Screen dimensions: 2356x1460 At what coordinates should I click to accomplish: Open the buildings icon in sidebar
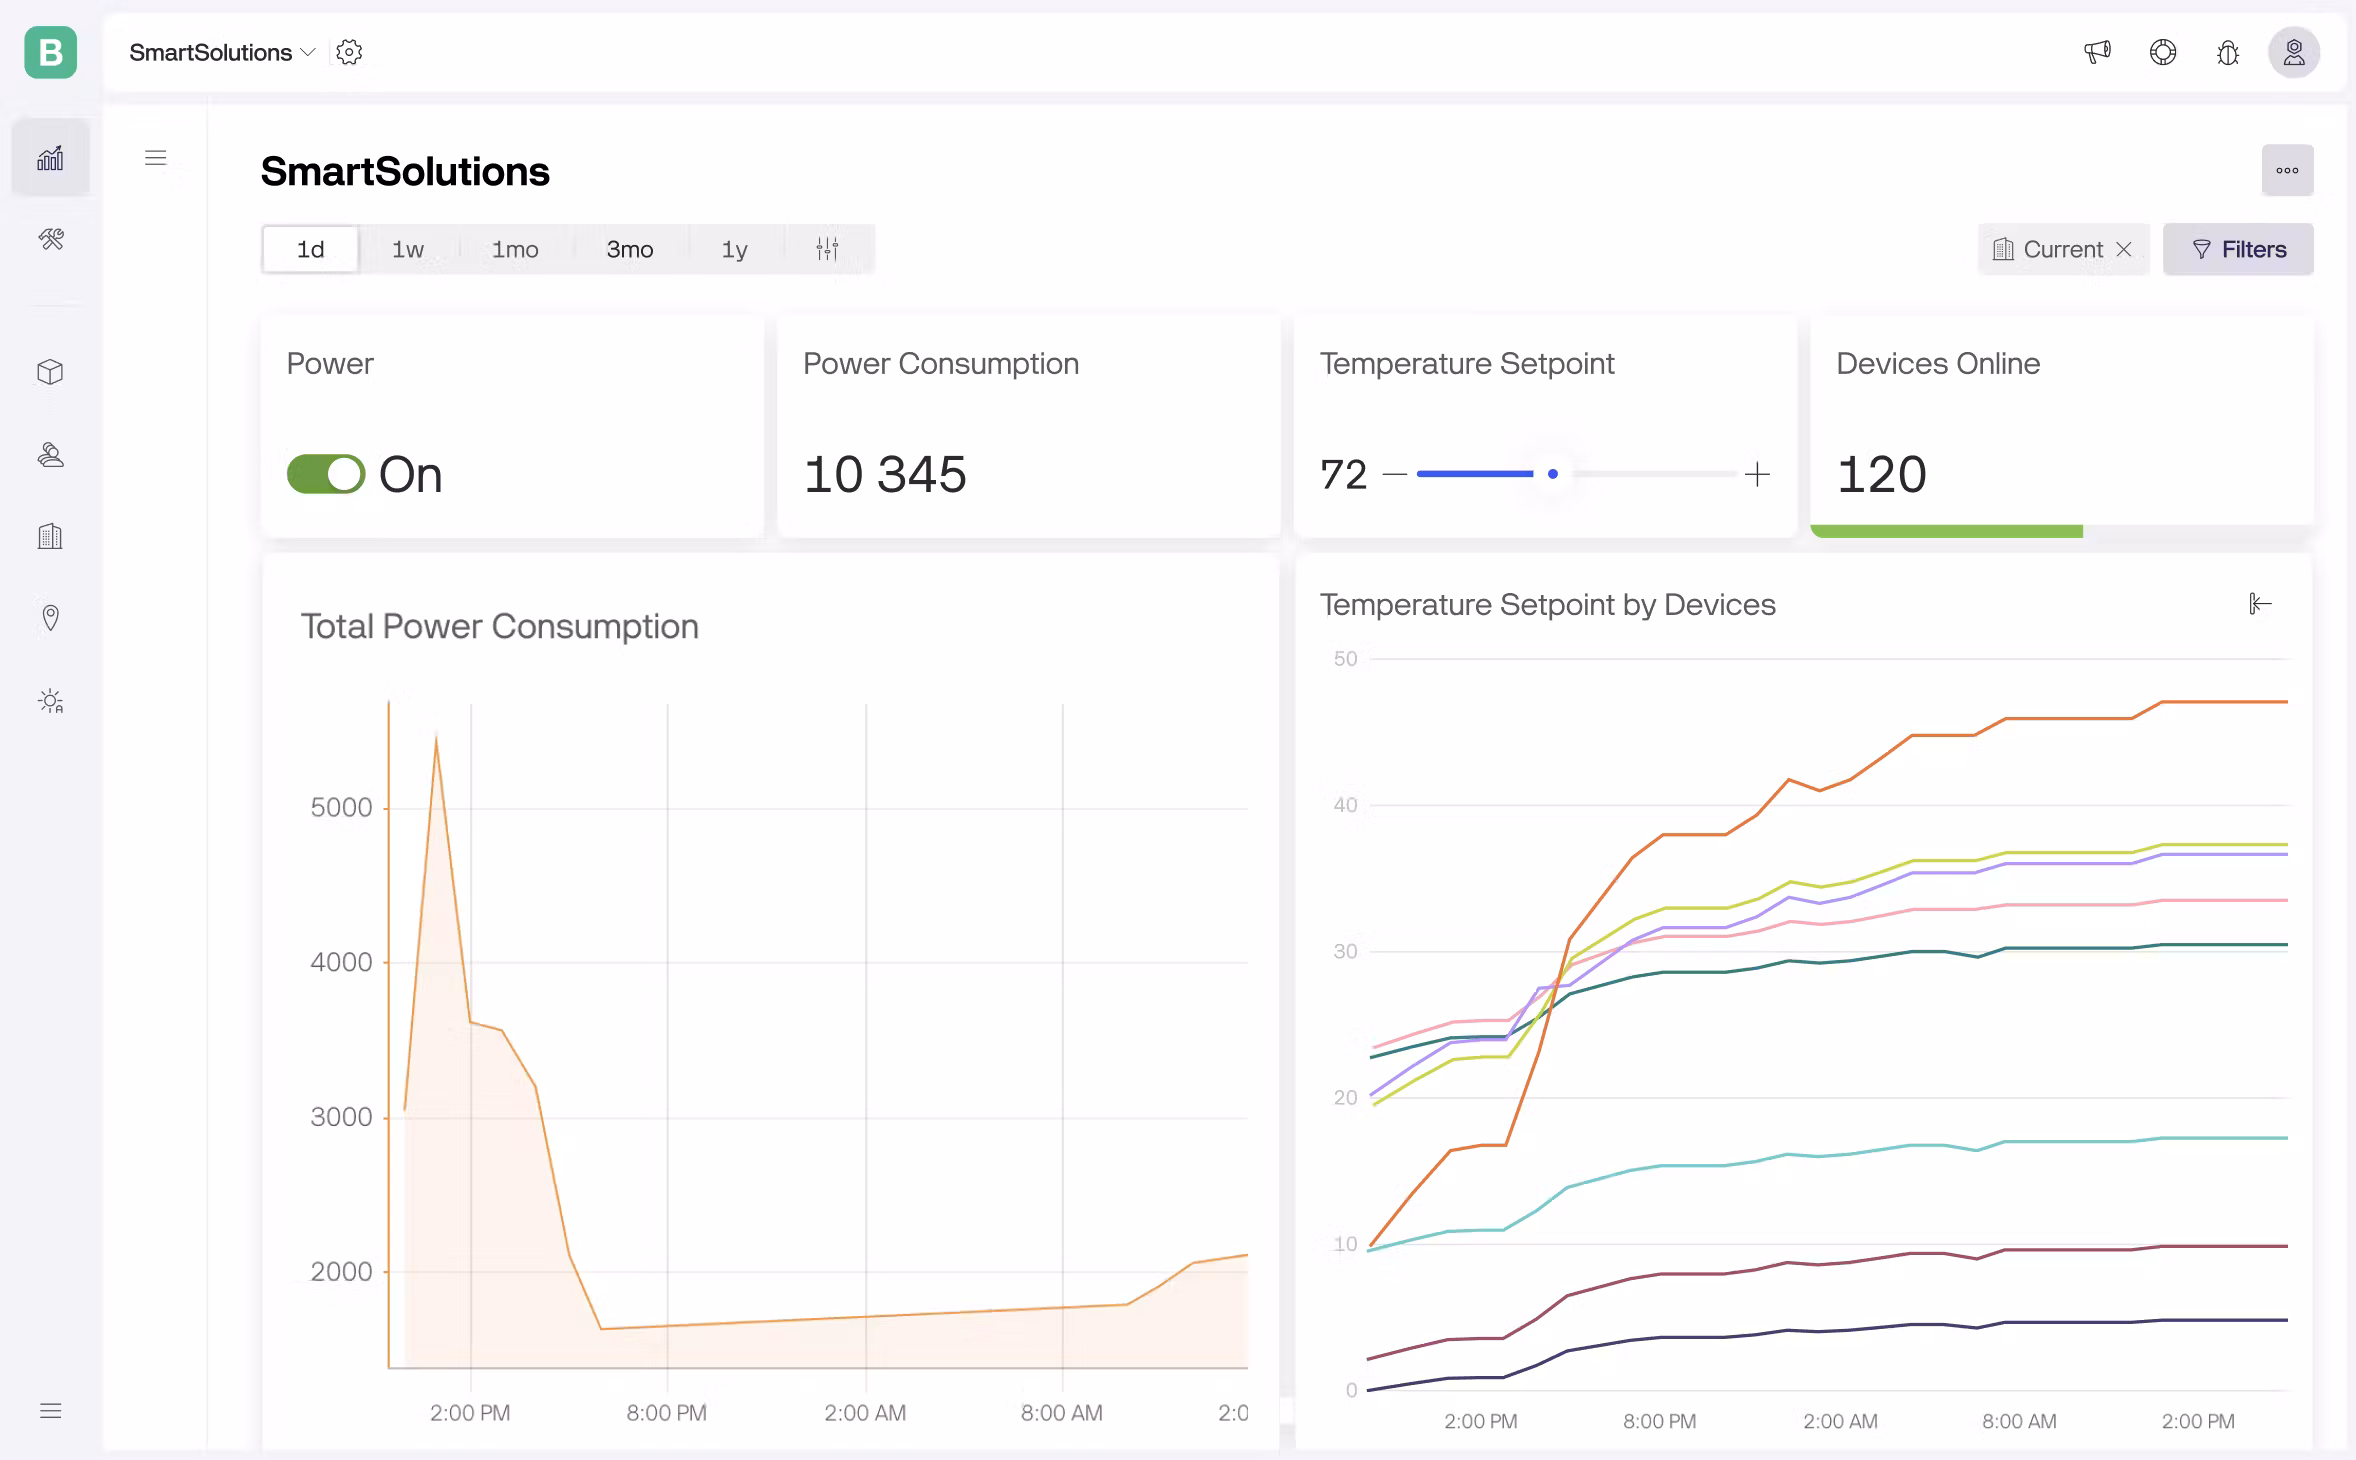[51, 537]
